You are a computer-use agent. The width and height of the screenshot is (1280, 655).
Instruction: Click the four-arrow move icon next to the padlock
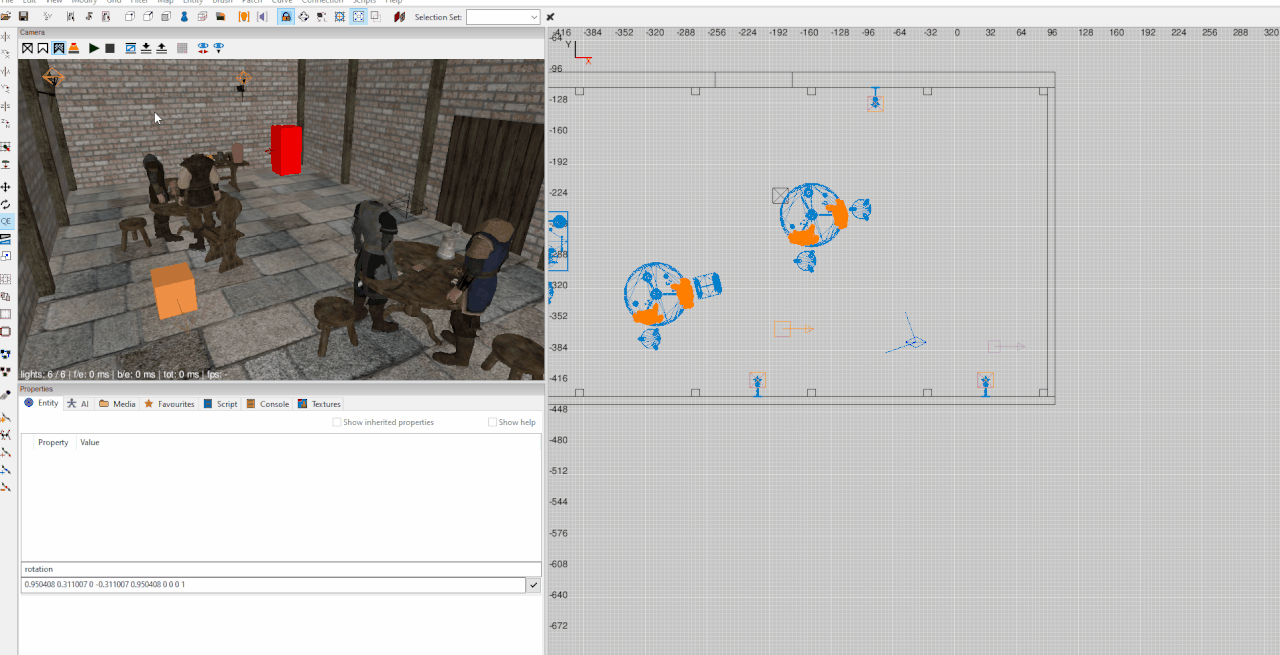(x=304, y=17)
